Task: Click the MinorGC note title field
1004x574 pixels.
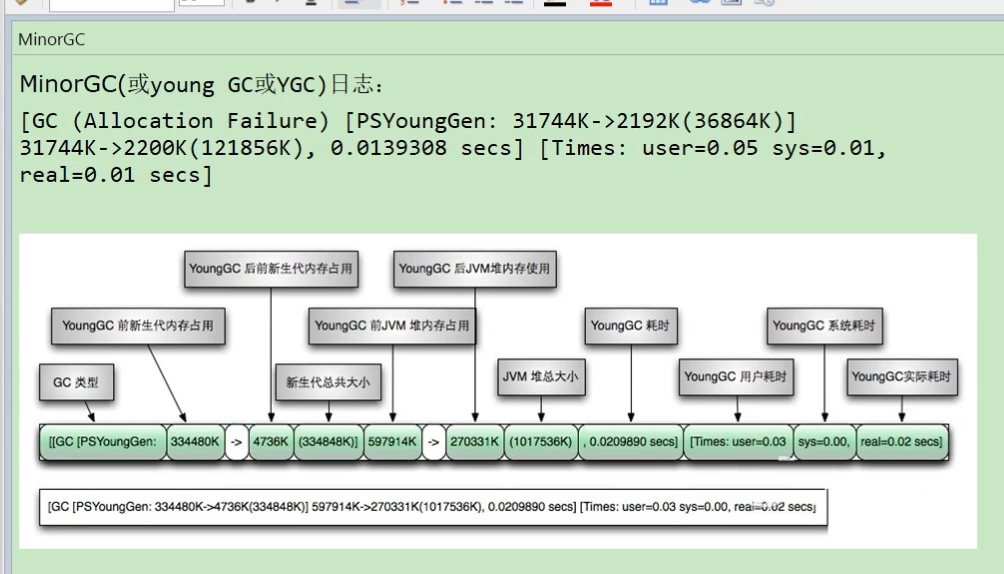Action: tap(509, 40)
